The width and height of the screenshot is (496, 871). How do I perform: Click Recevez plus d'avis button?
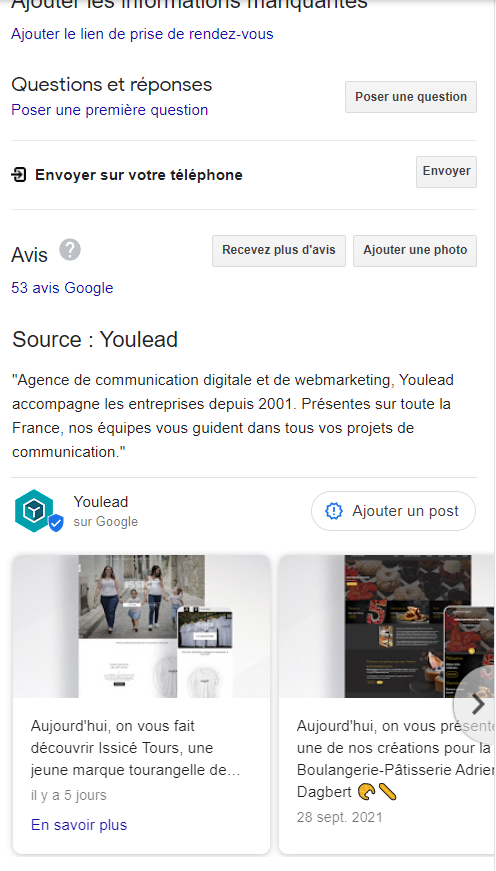(279, 251)
